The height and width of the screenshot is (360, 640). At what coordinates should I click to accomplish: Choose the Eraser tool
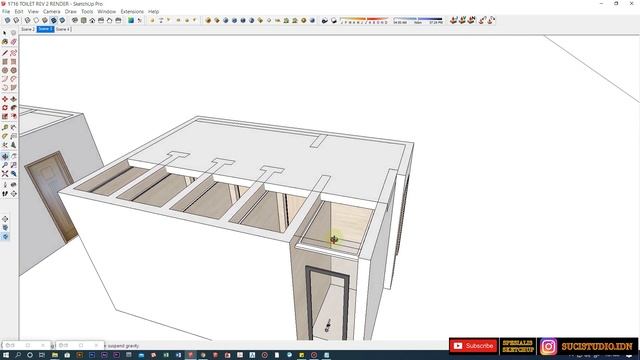13,42
